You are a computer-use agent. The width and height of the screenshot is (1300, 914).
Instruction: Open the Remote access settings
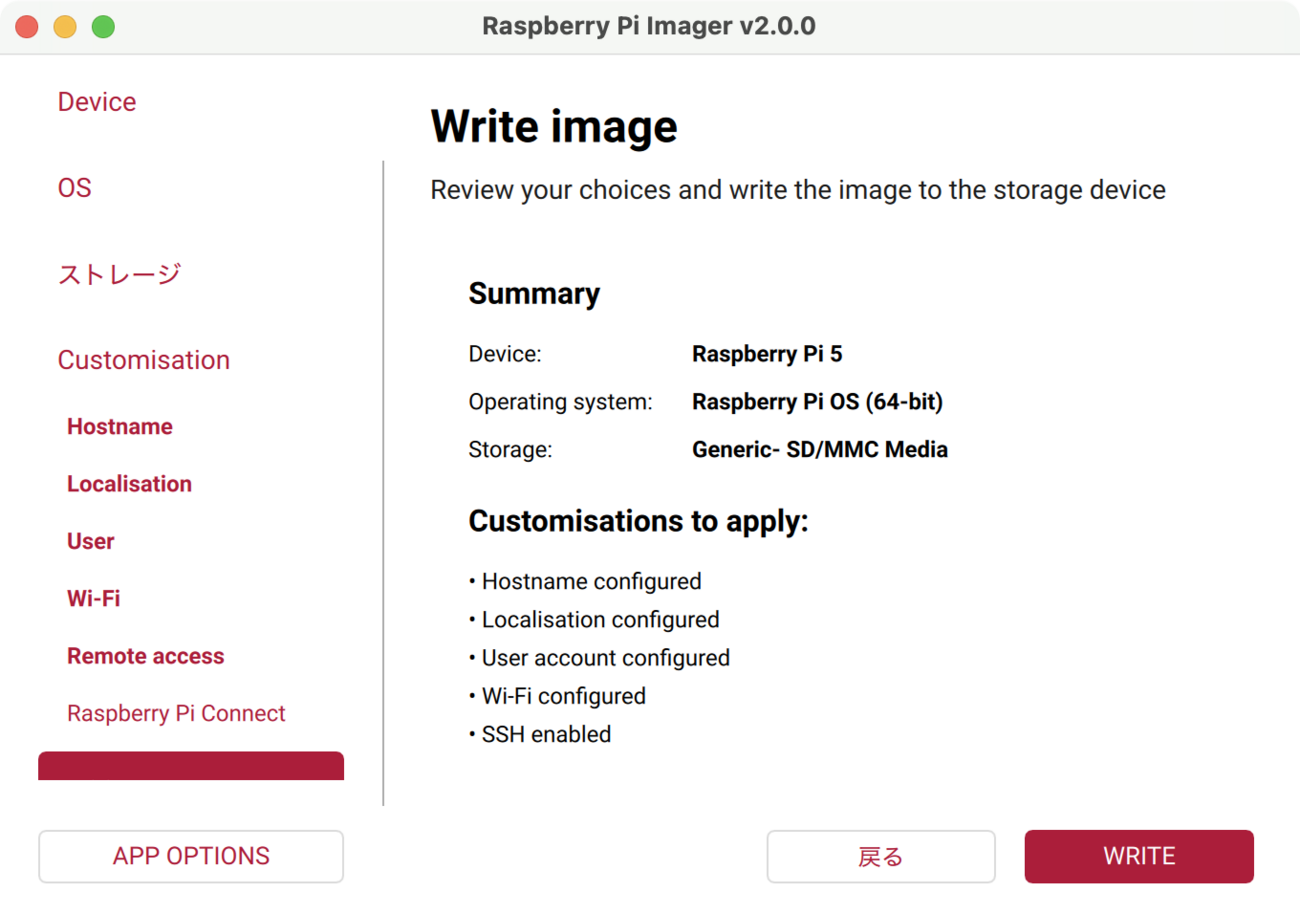(145, 656)
